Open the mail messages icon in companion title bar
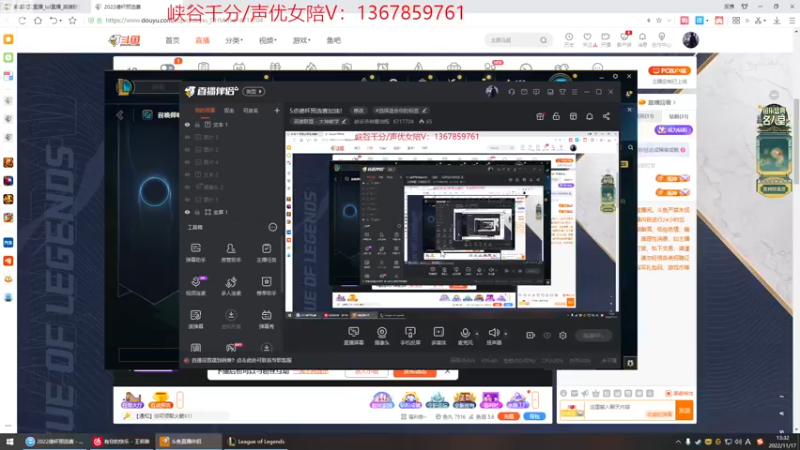The width and height of the screenshot is (800, 450). tap(524, 92)
